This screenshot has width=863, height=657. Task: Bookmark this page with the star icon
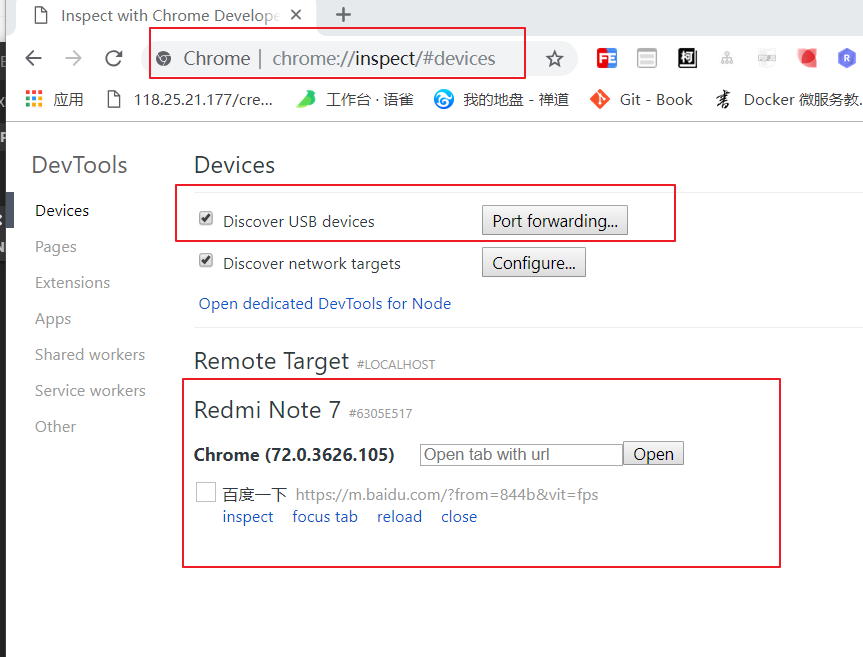554,58
